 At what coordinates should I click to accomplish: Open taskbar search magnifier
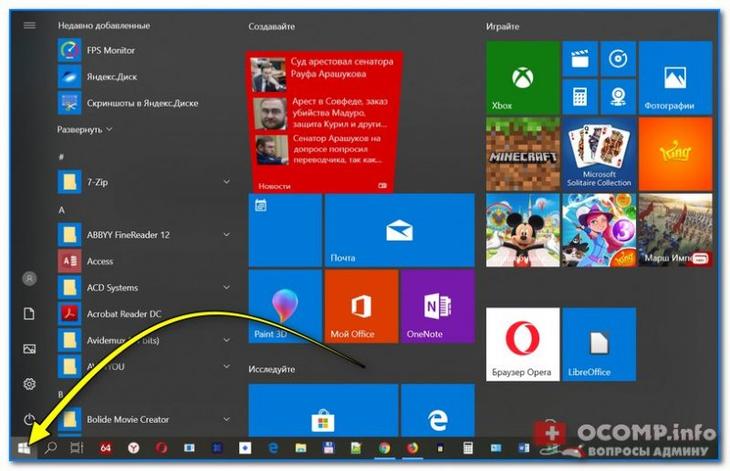pyautogui.click(x=50, y=448)
